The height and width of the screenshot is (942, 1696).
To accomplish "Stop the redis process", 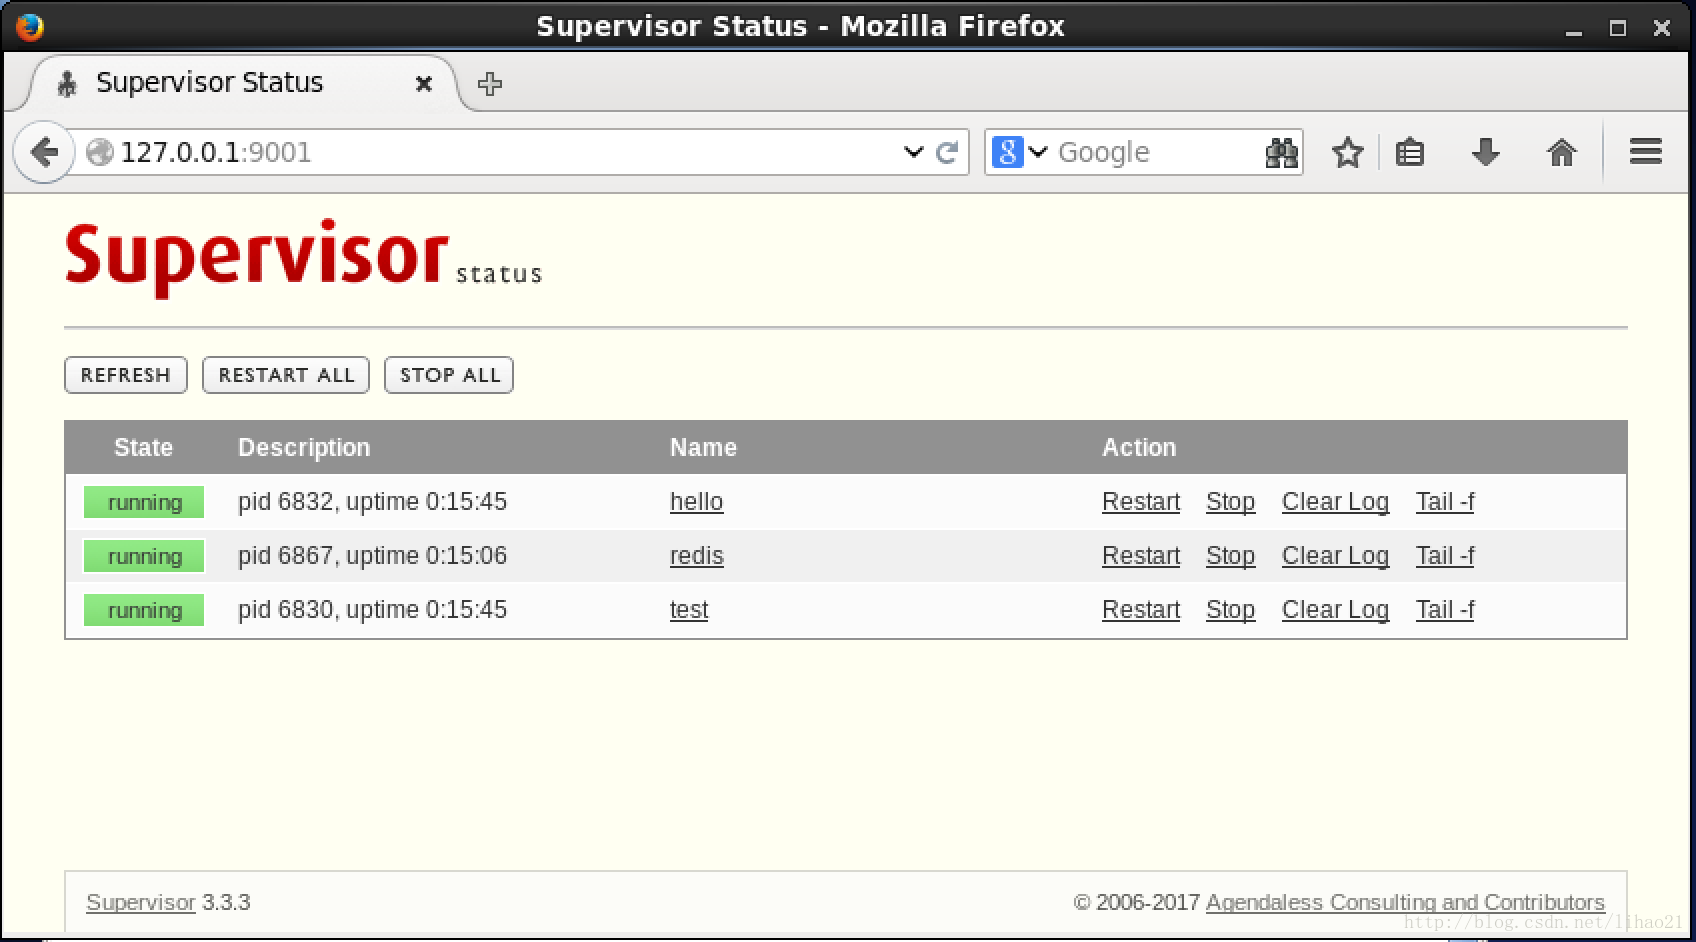I will click(x=1230, y=556).
